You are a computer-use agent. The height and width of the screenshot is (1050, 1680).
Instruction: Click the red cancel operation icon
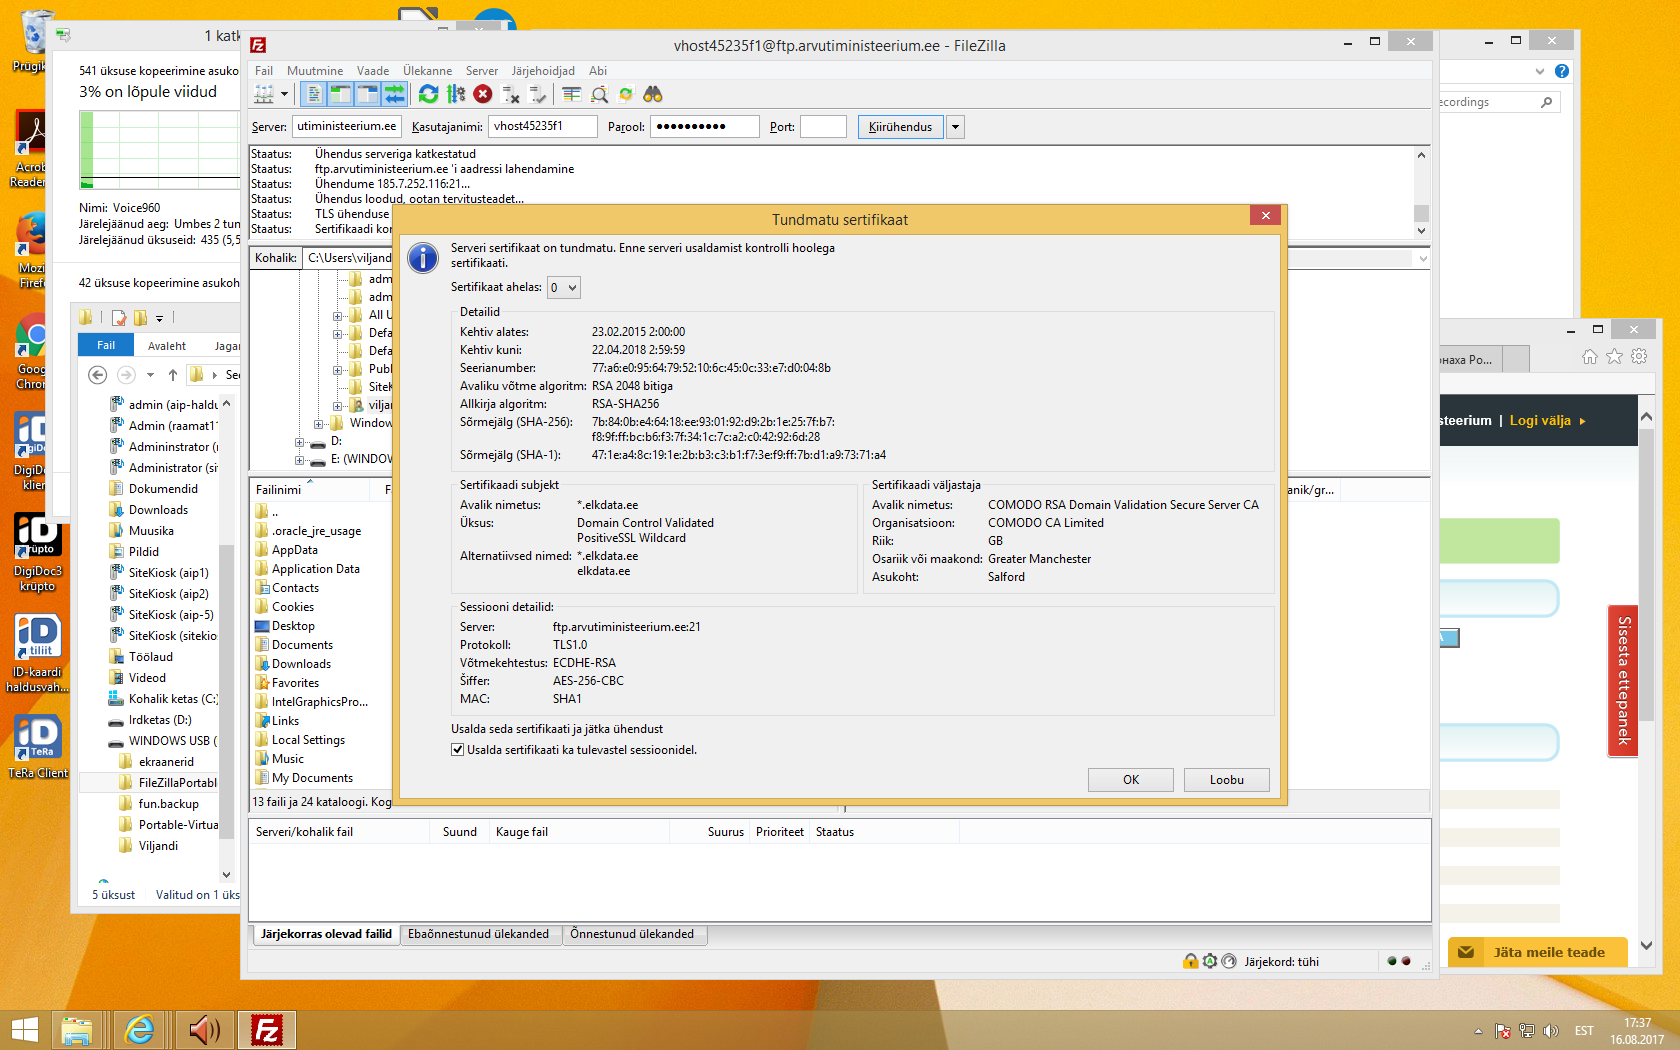coord(483,94)
